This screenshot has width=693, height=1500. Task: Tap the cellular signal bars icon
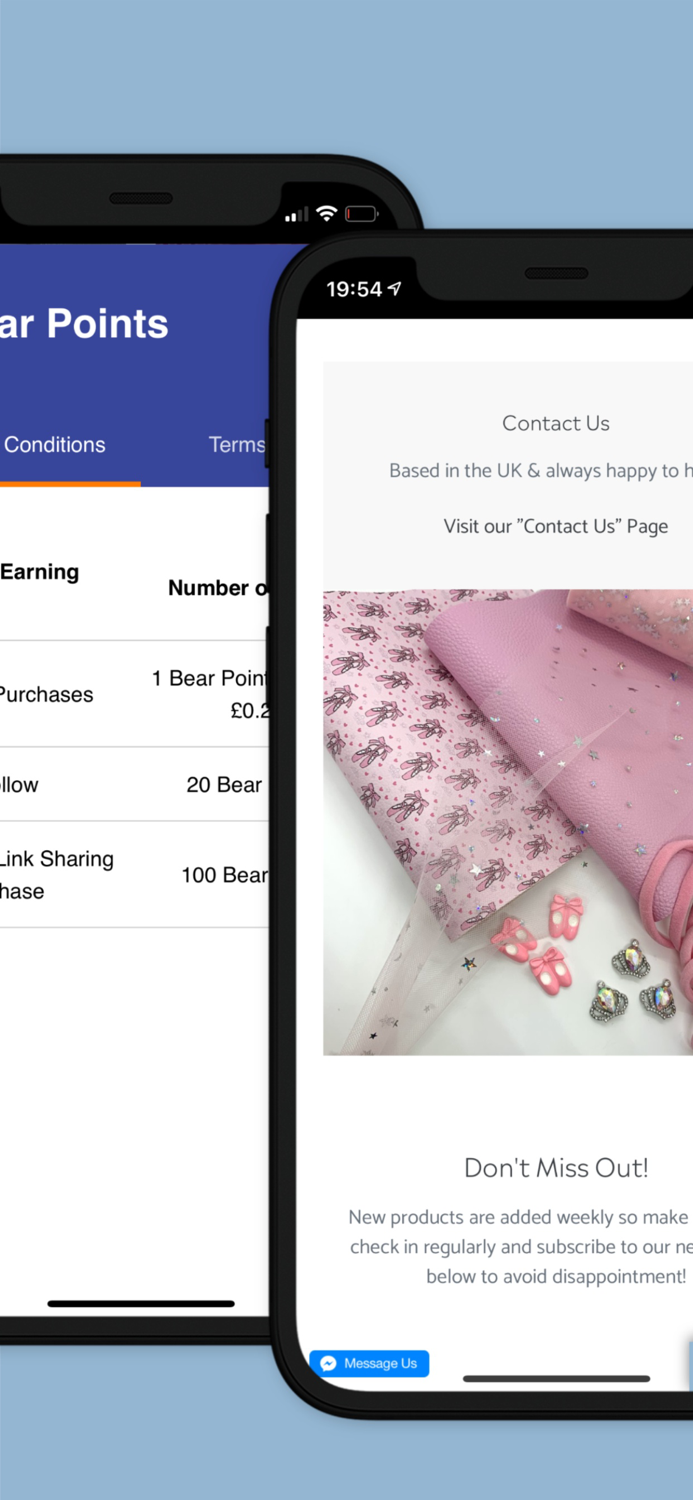[296, 215]
